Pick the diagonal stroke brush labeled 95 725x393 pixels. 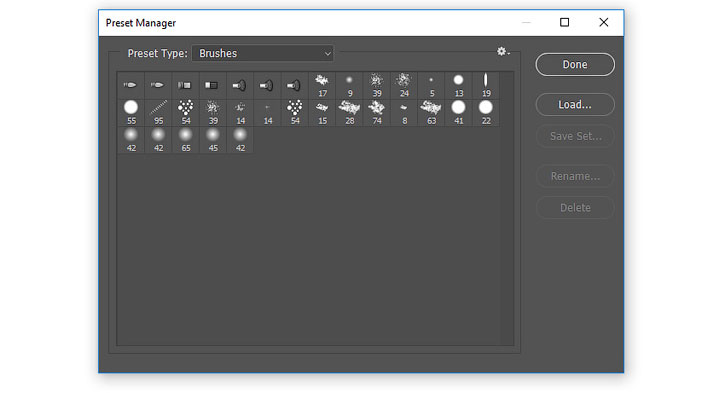point(158,113)
